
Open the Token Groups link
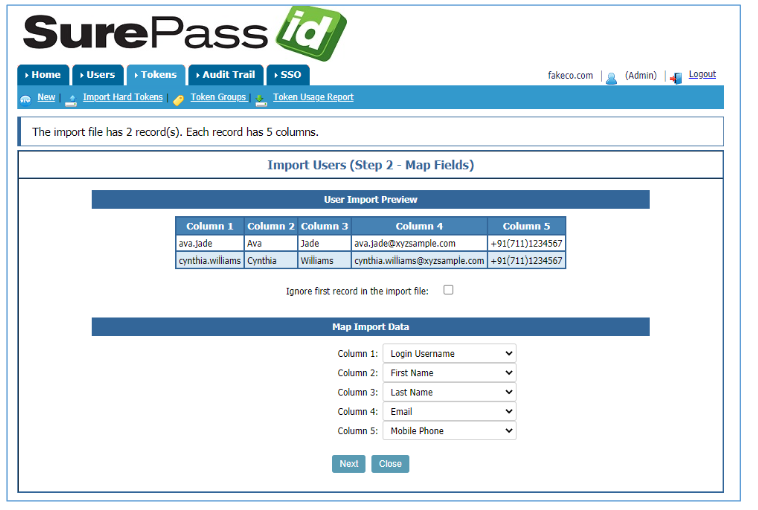(219, 97)
